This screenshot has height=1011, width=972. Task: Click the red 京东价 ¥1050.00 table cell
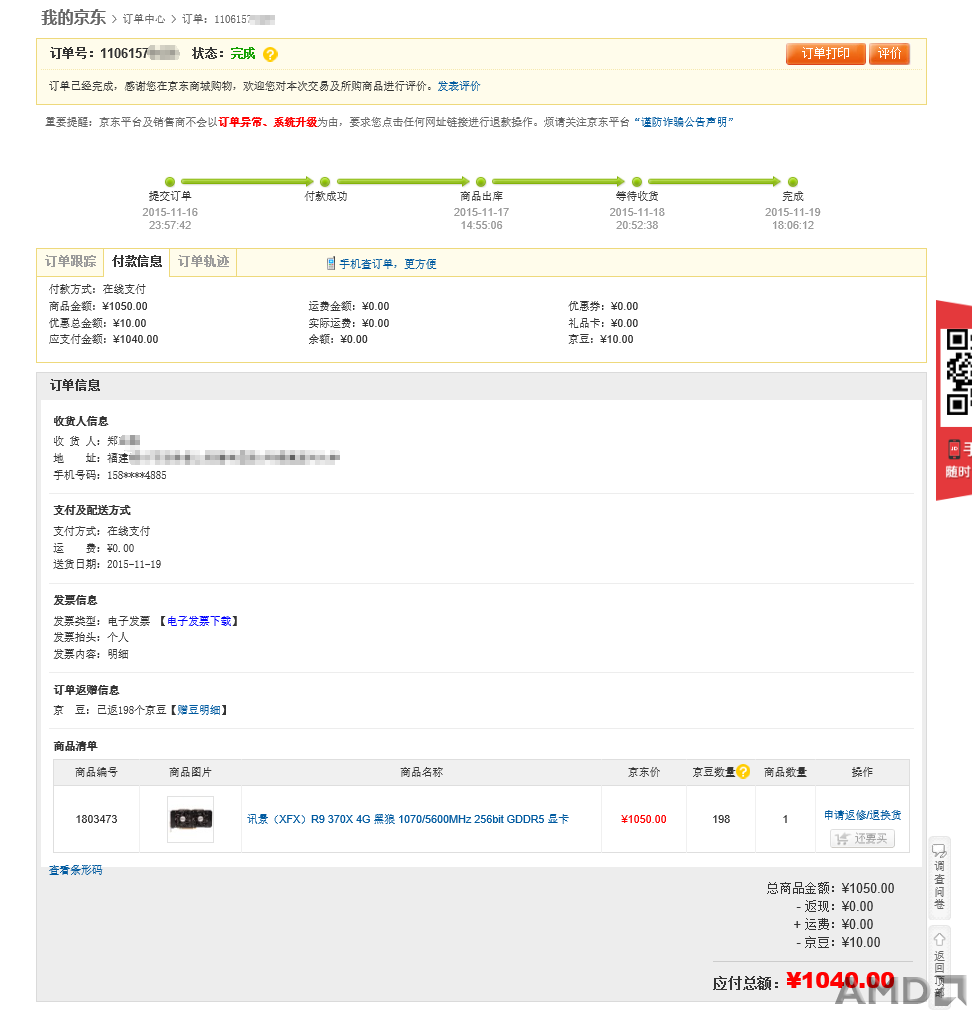(x=644, y=820)
